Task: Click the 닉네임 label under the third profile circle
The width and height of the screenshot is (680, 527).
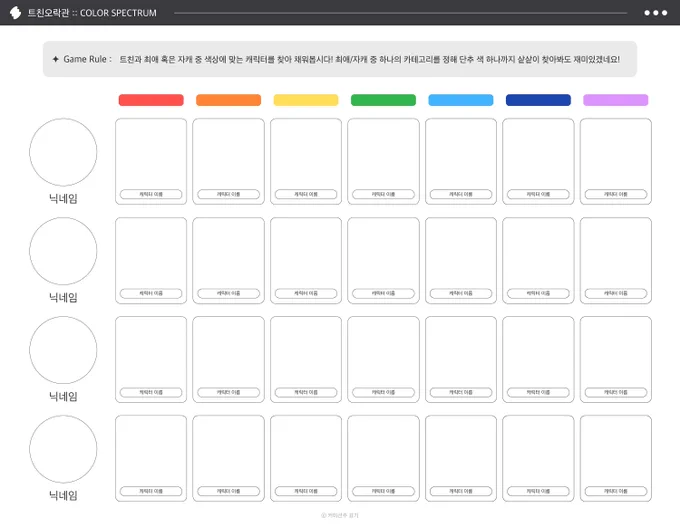Action: (63, 396)
